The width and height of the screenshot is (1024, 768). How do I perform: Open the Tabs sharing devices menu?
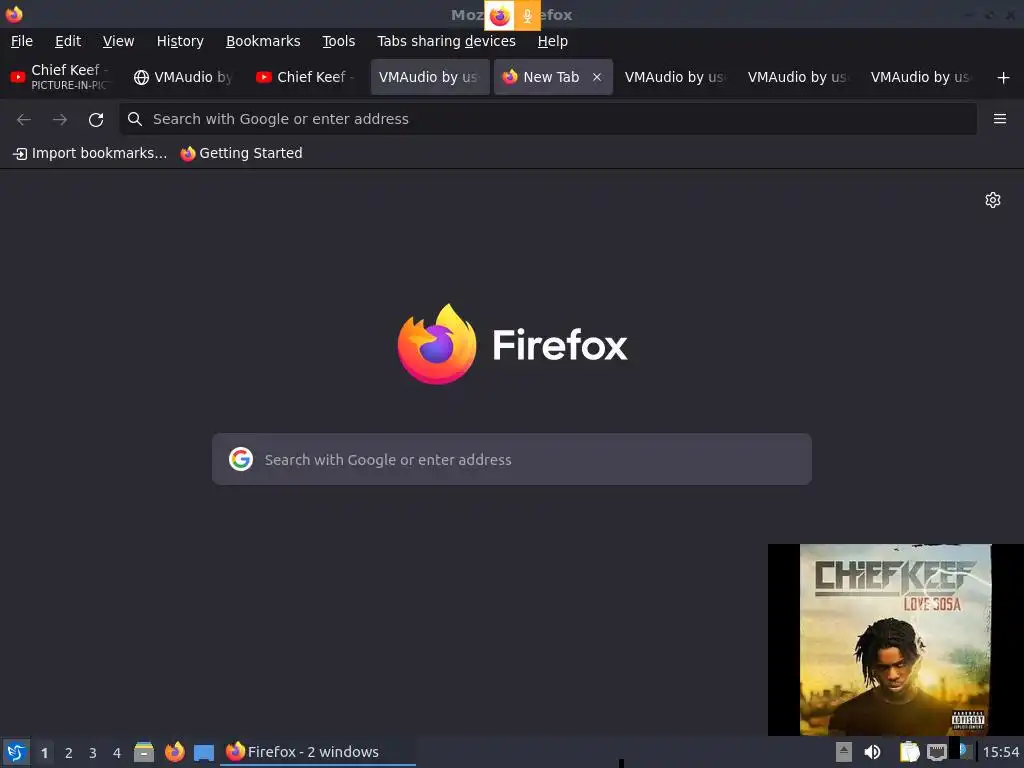(x=446, y=41)
